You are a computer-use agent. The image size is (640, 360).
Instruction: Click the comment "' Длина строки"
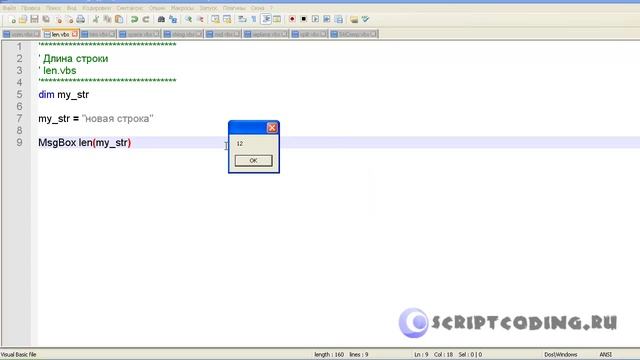(x=73, y=59)
